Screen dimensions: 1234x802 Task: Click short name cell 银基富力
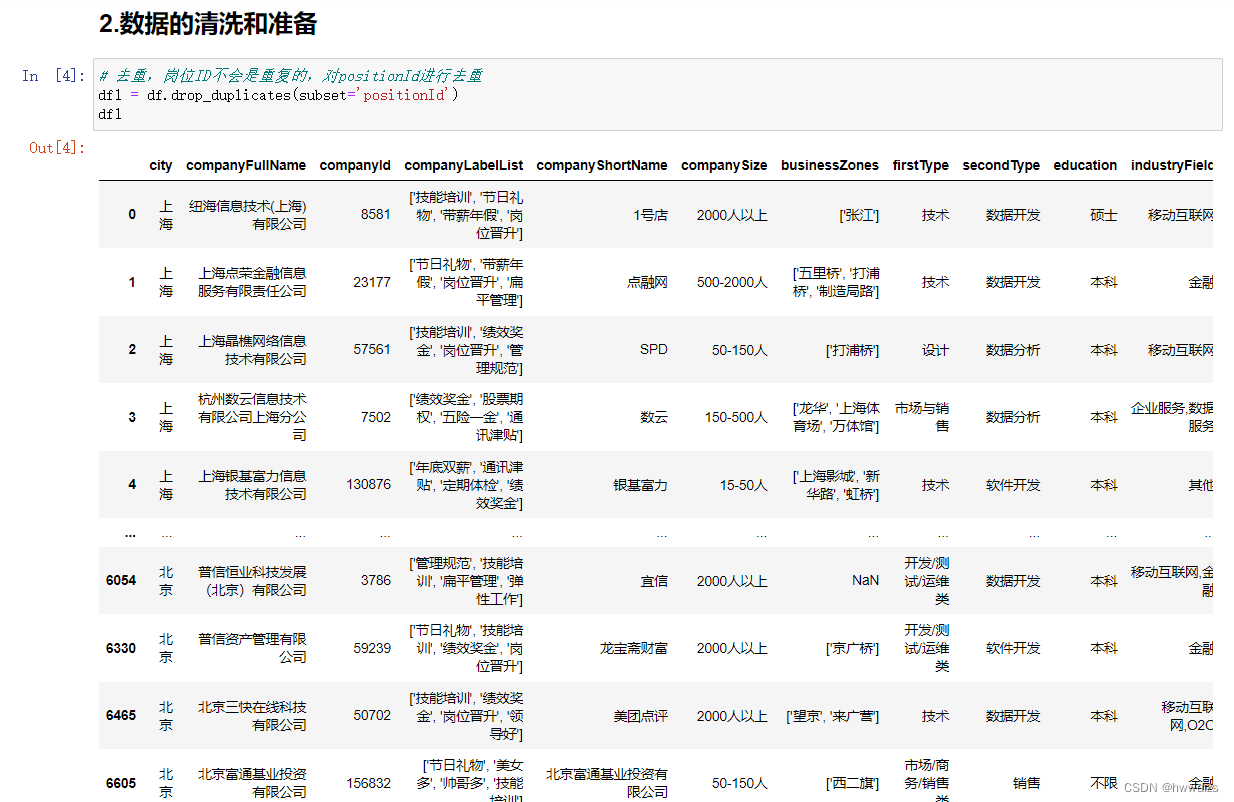[640, 485]
